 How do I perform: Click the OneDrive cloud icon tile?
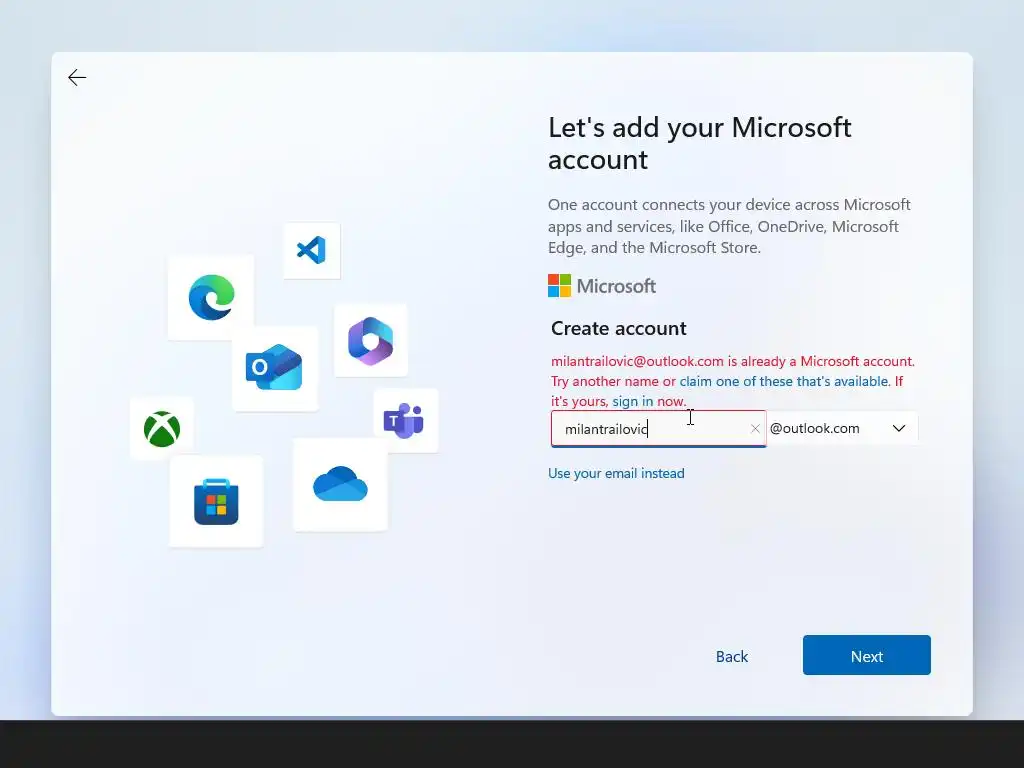click(x=340, y=484)
